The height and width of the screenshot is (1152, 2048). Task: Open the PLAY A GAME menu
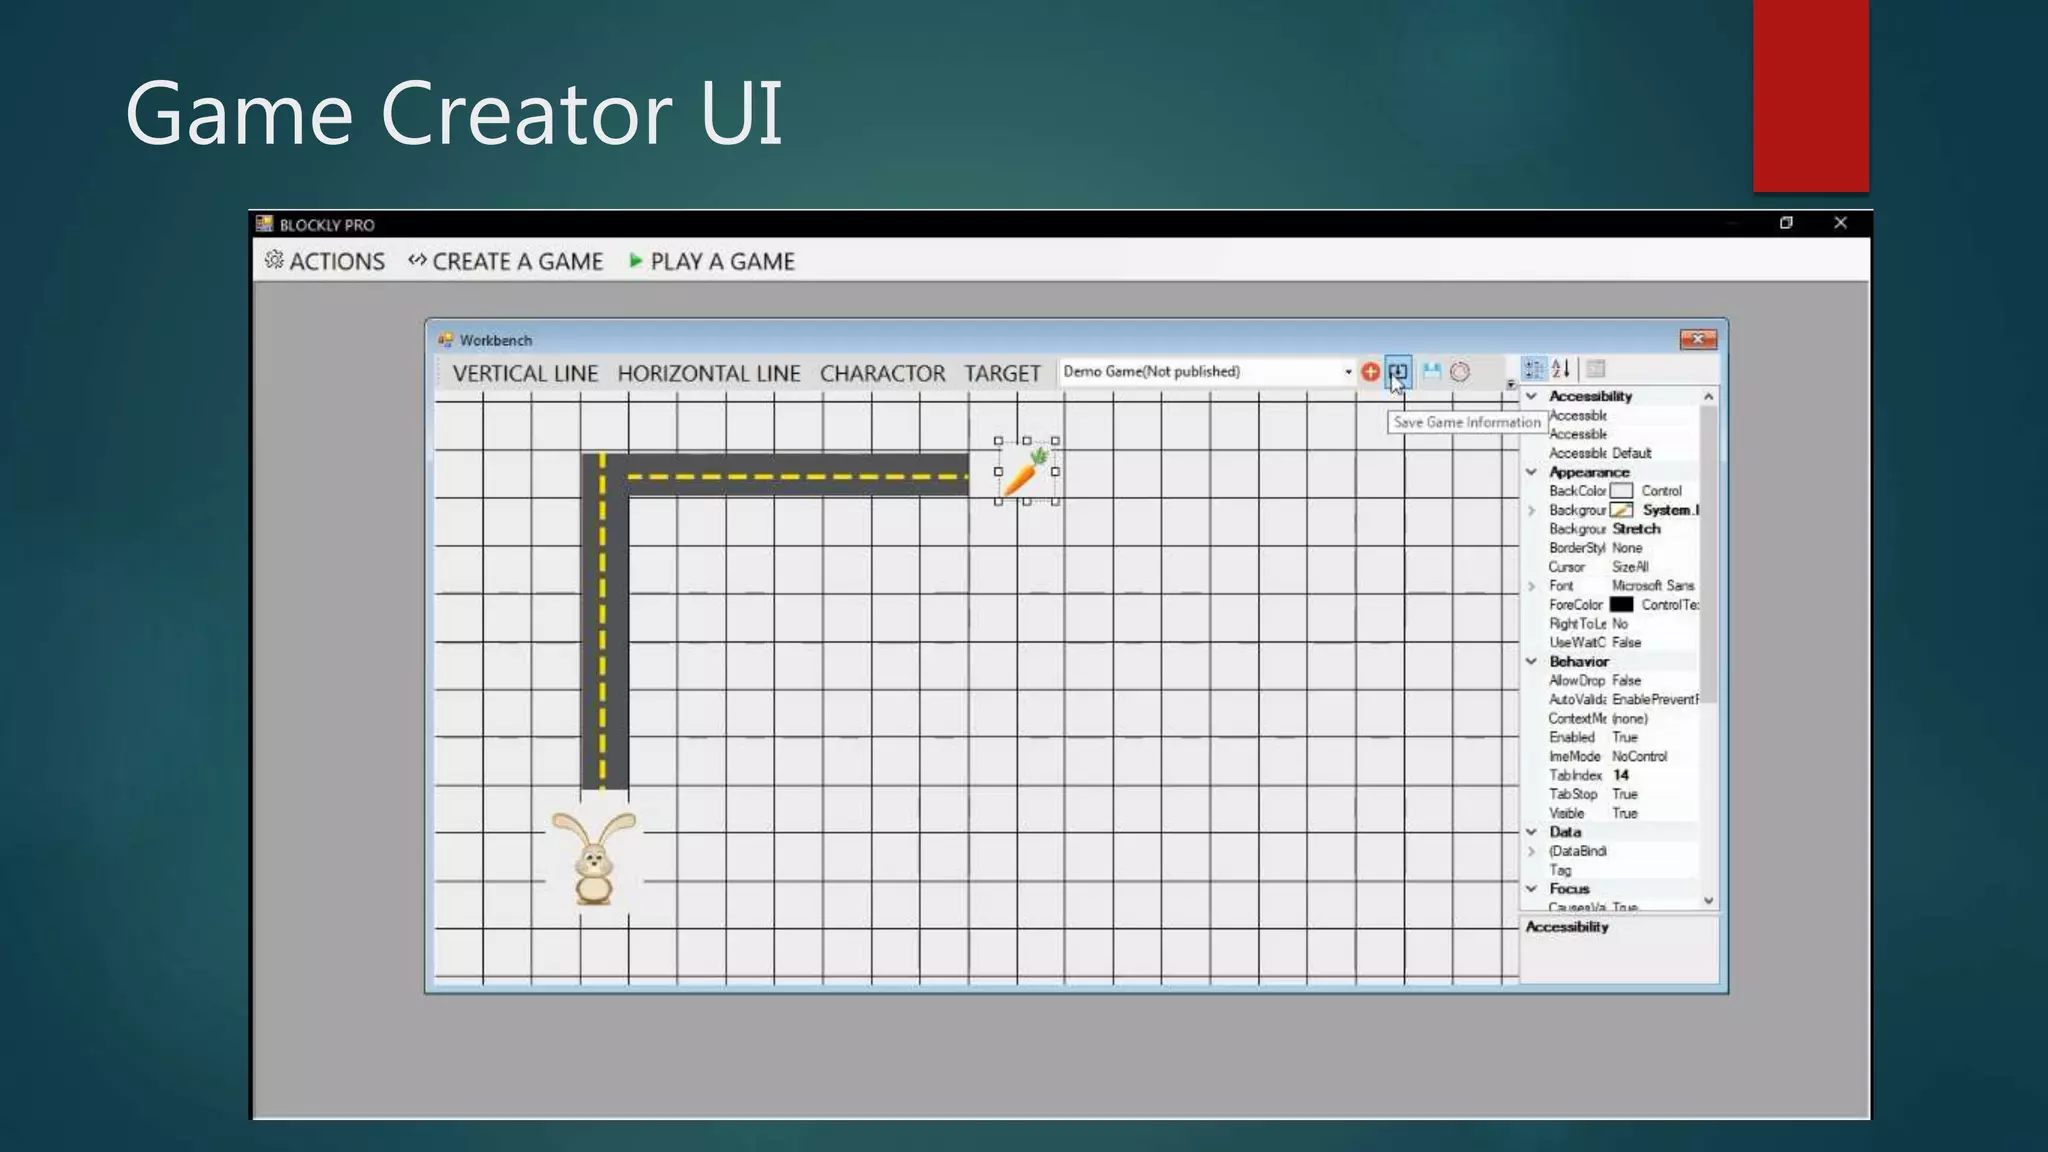[712, 261]
